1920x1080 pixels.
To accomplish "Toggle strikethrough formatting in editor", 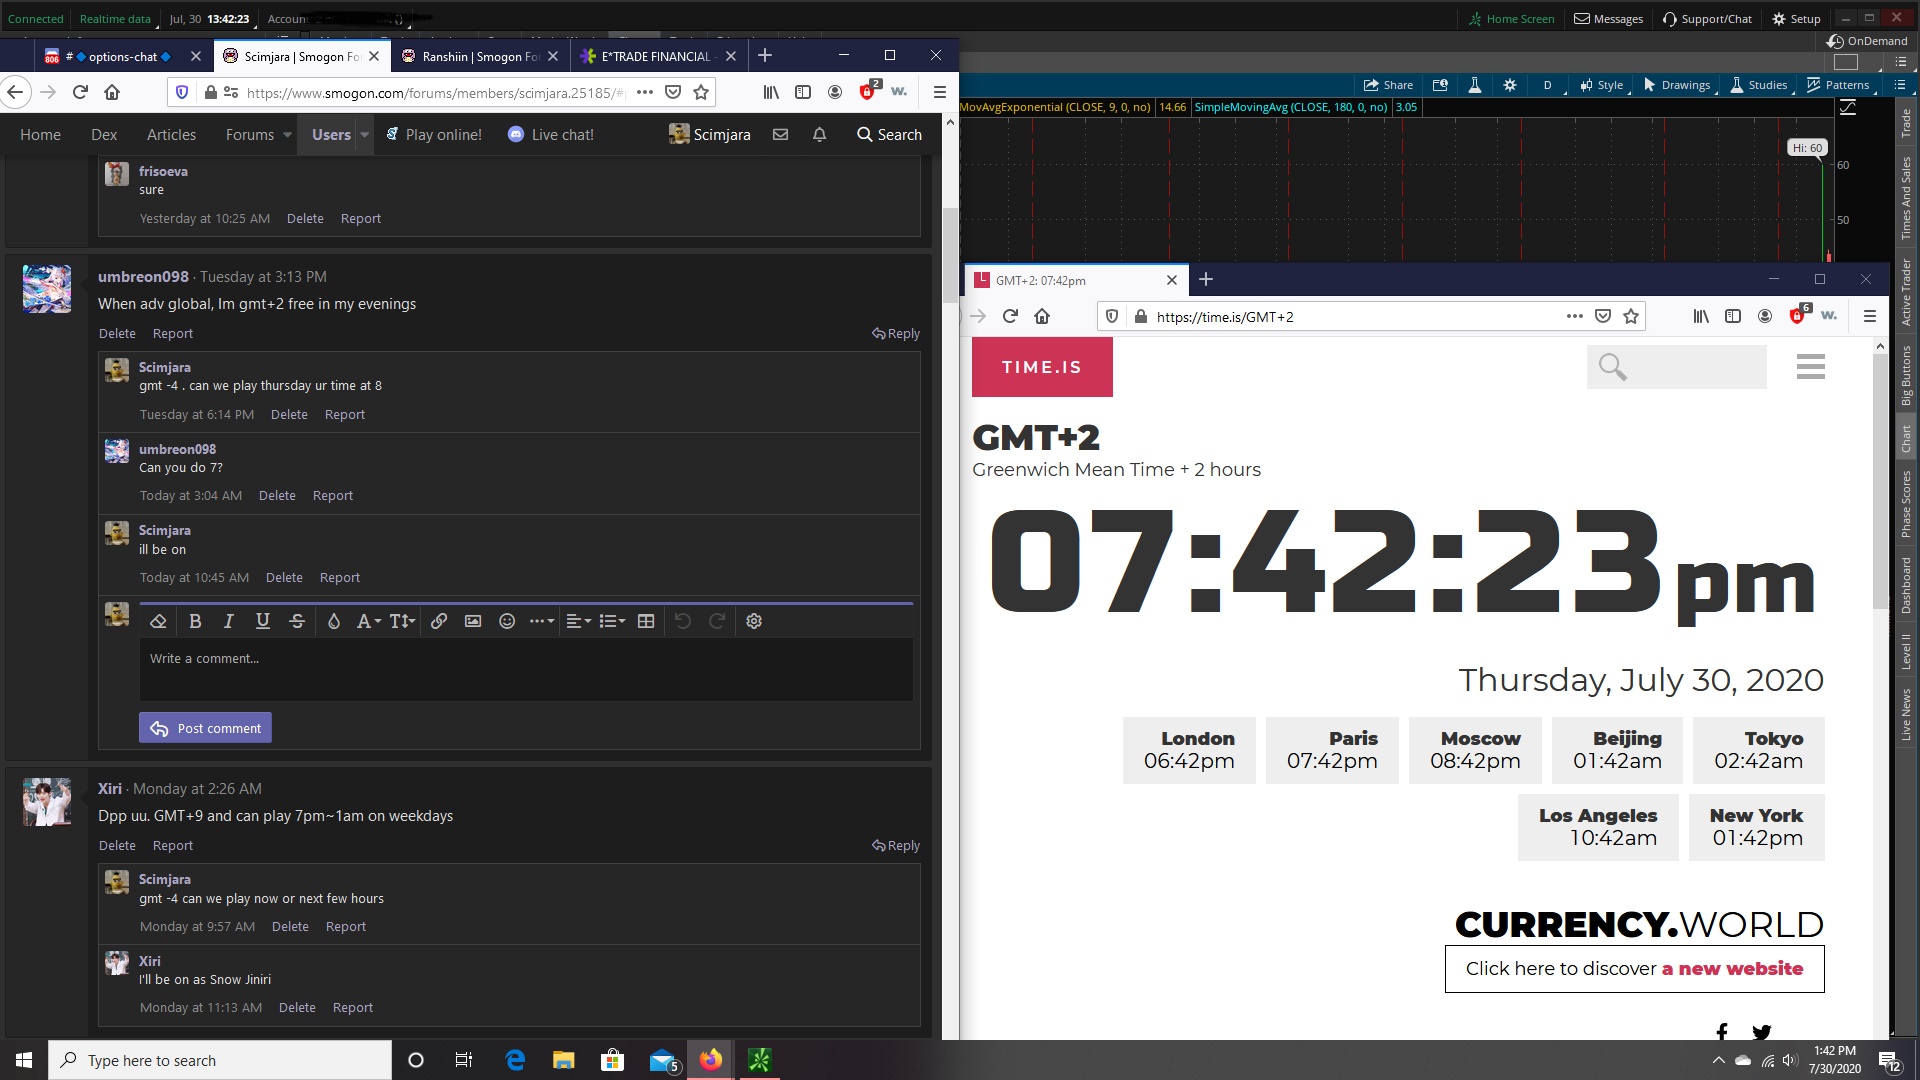I will pos(297,621).
